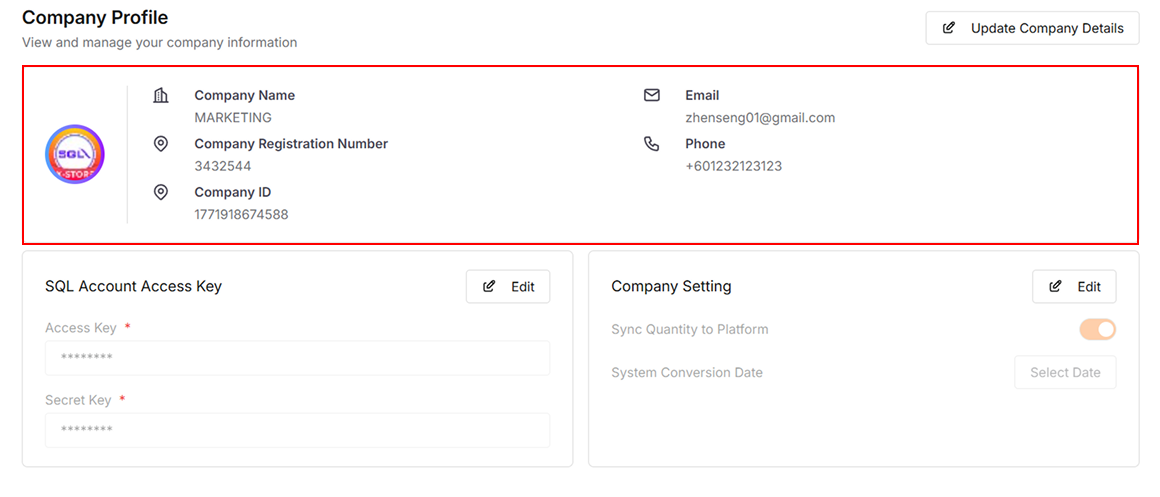Click the envelope icon beside Email
The width and height of the screenshot is (1160, 497).
(x=652, y=95)
